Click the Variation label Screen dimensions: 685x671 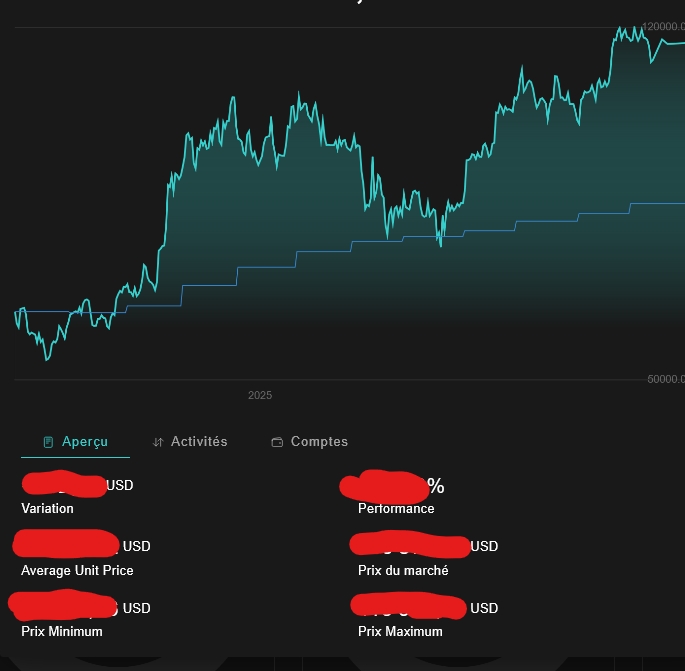tap(47, 509)
